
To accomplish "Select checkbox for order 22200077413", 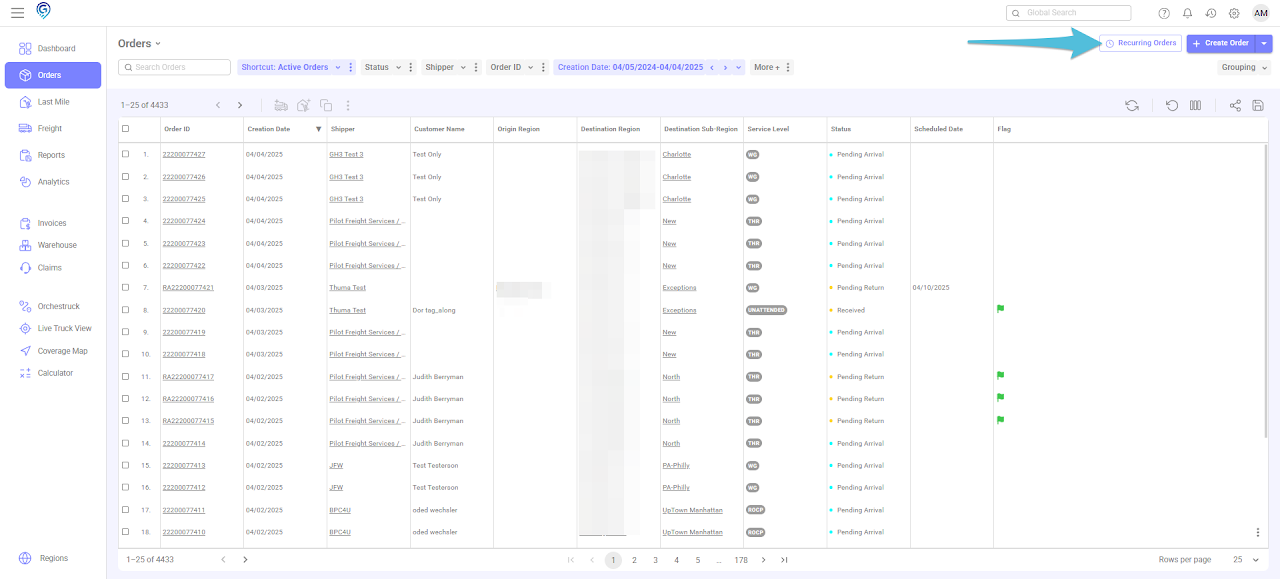I will 125,465.
